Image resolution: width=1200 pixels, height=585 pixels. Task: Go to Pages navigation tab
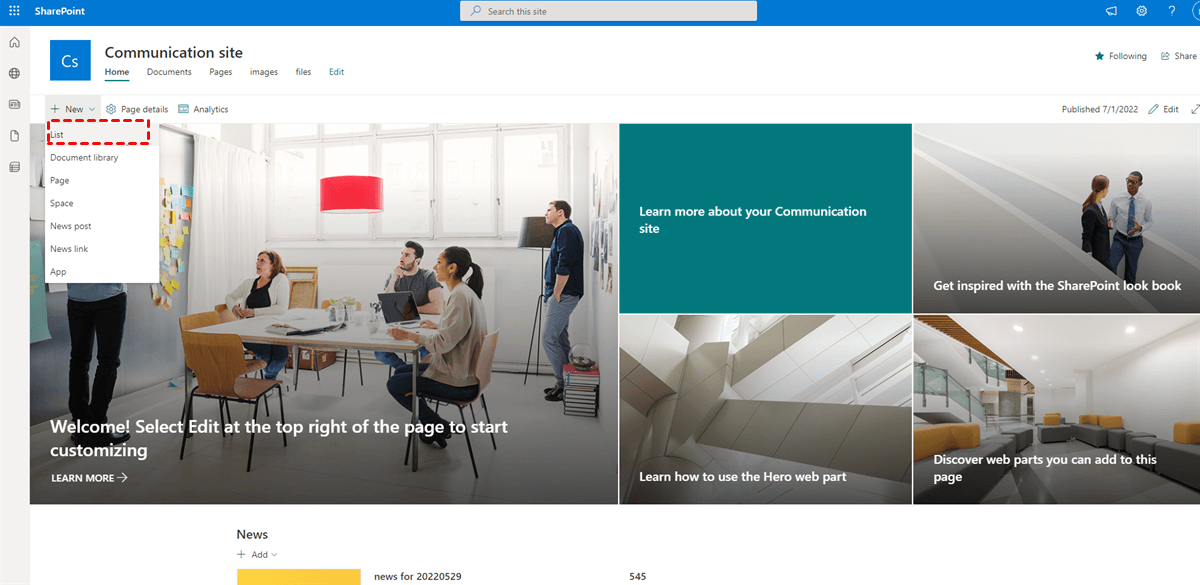coord(221,72)
